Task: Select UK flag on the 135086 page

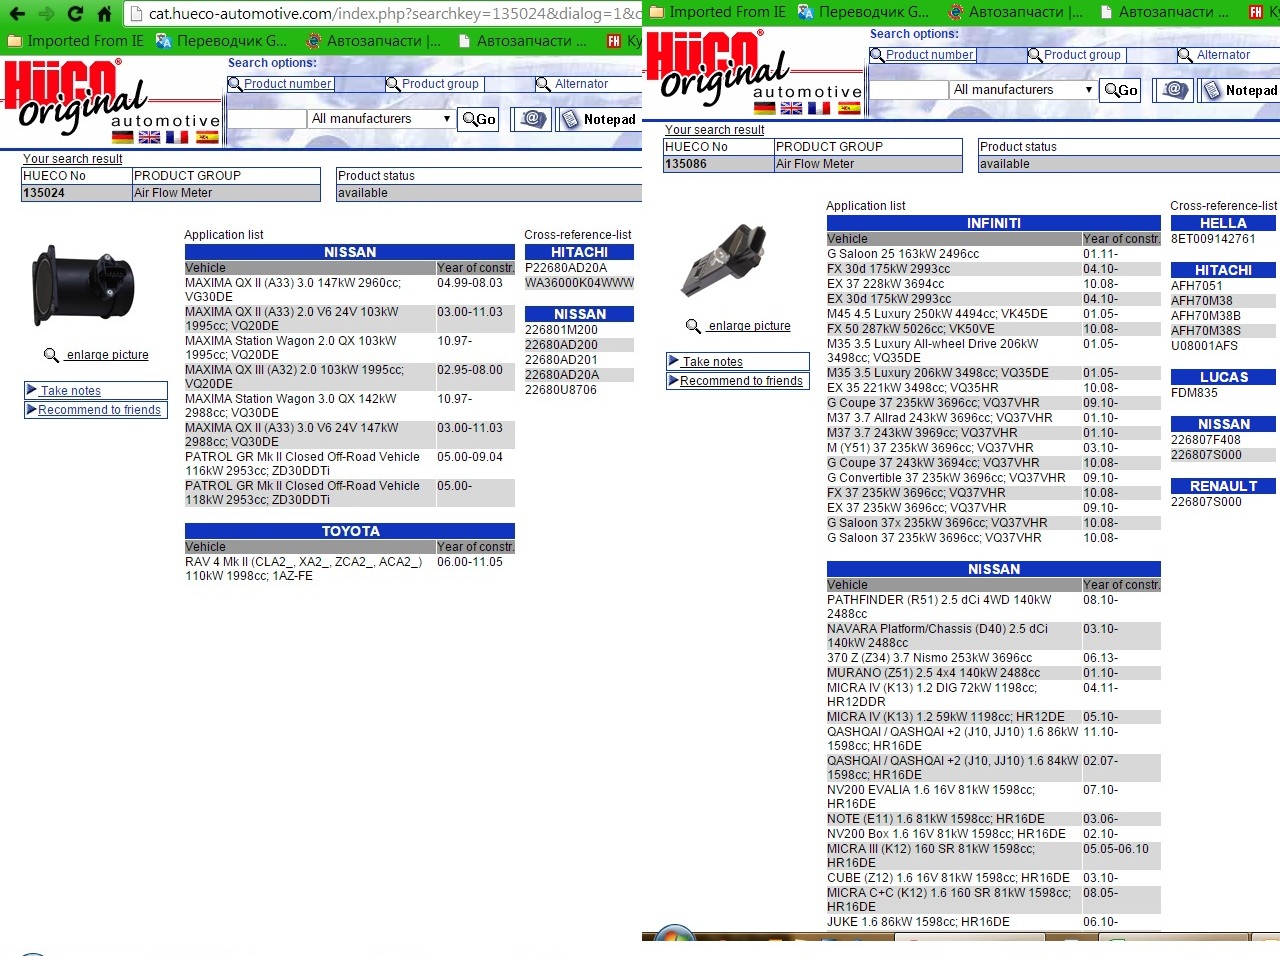Action: pyautogui.click(x=792, y=109)
